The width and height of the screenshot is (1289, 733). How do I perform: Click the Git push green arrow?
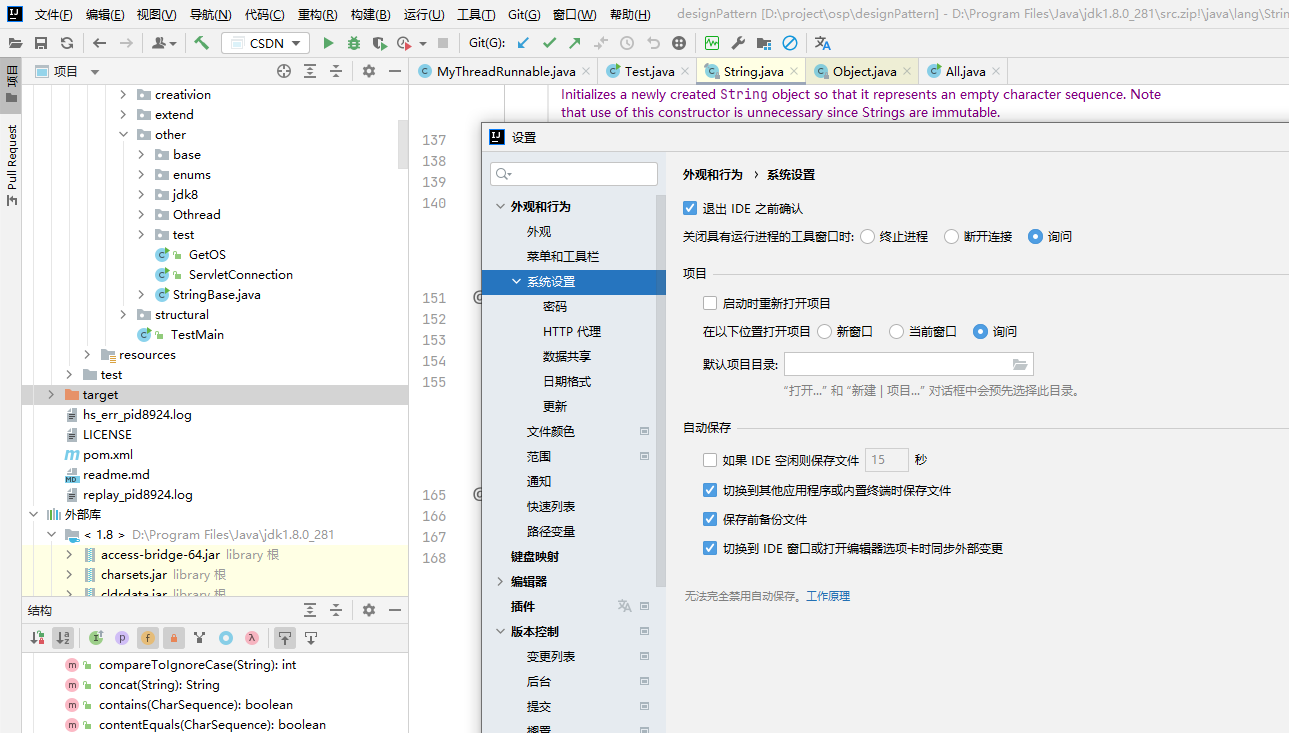click(x=574, y=43)
